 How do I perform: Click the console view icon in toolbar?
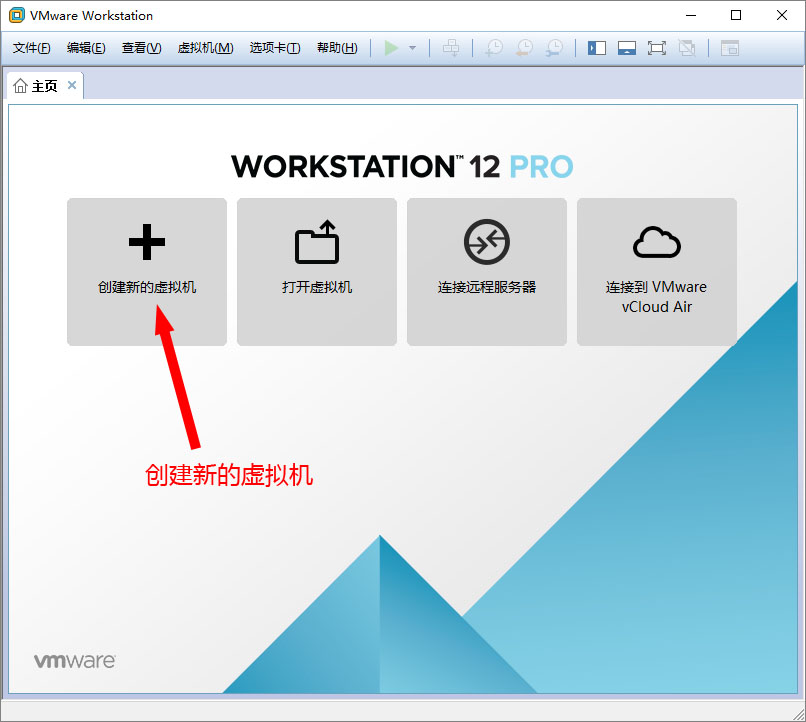pyautogui.click(x=730, y=48)
